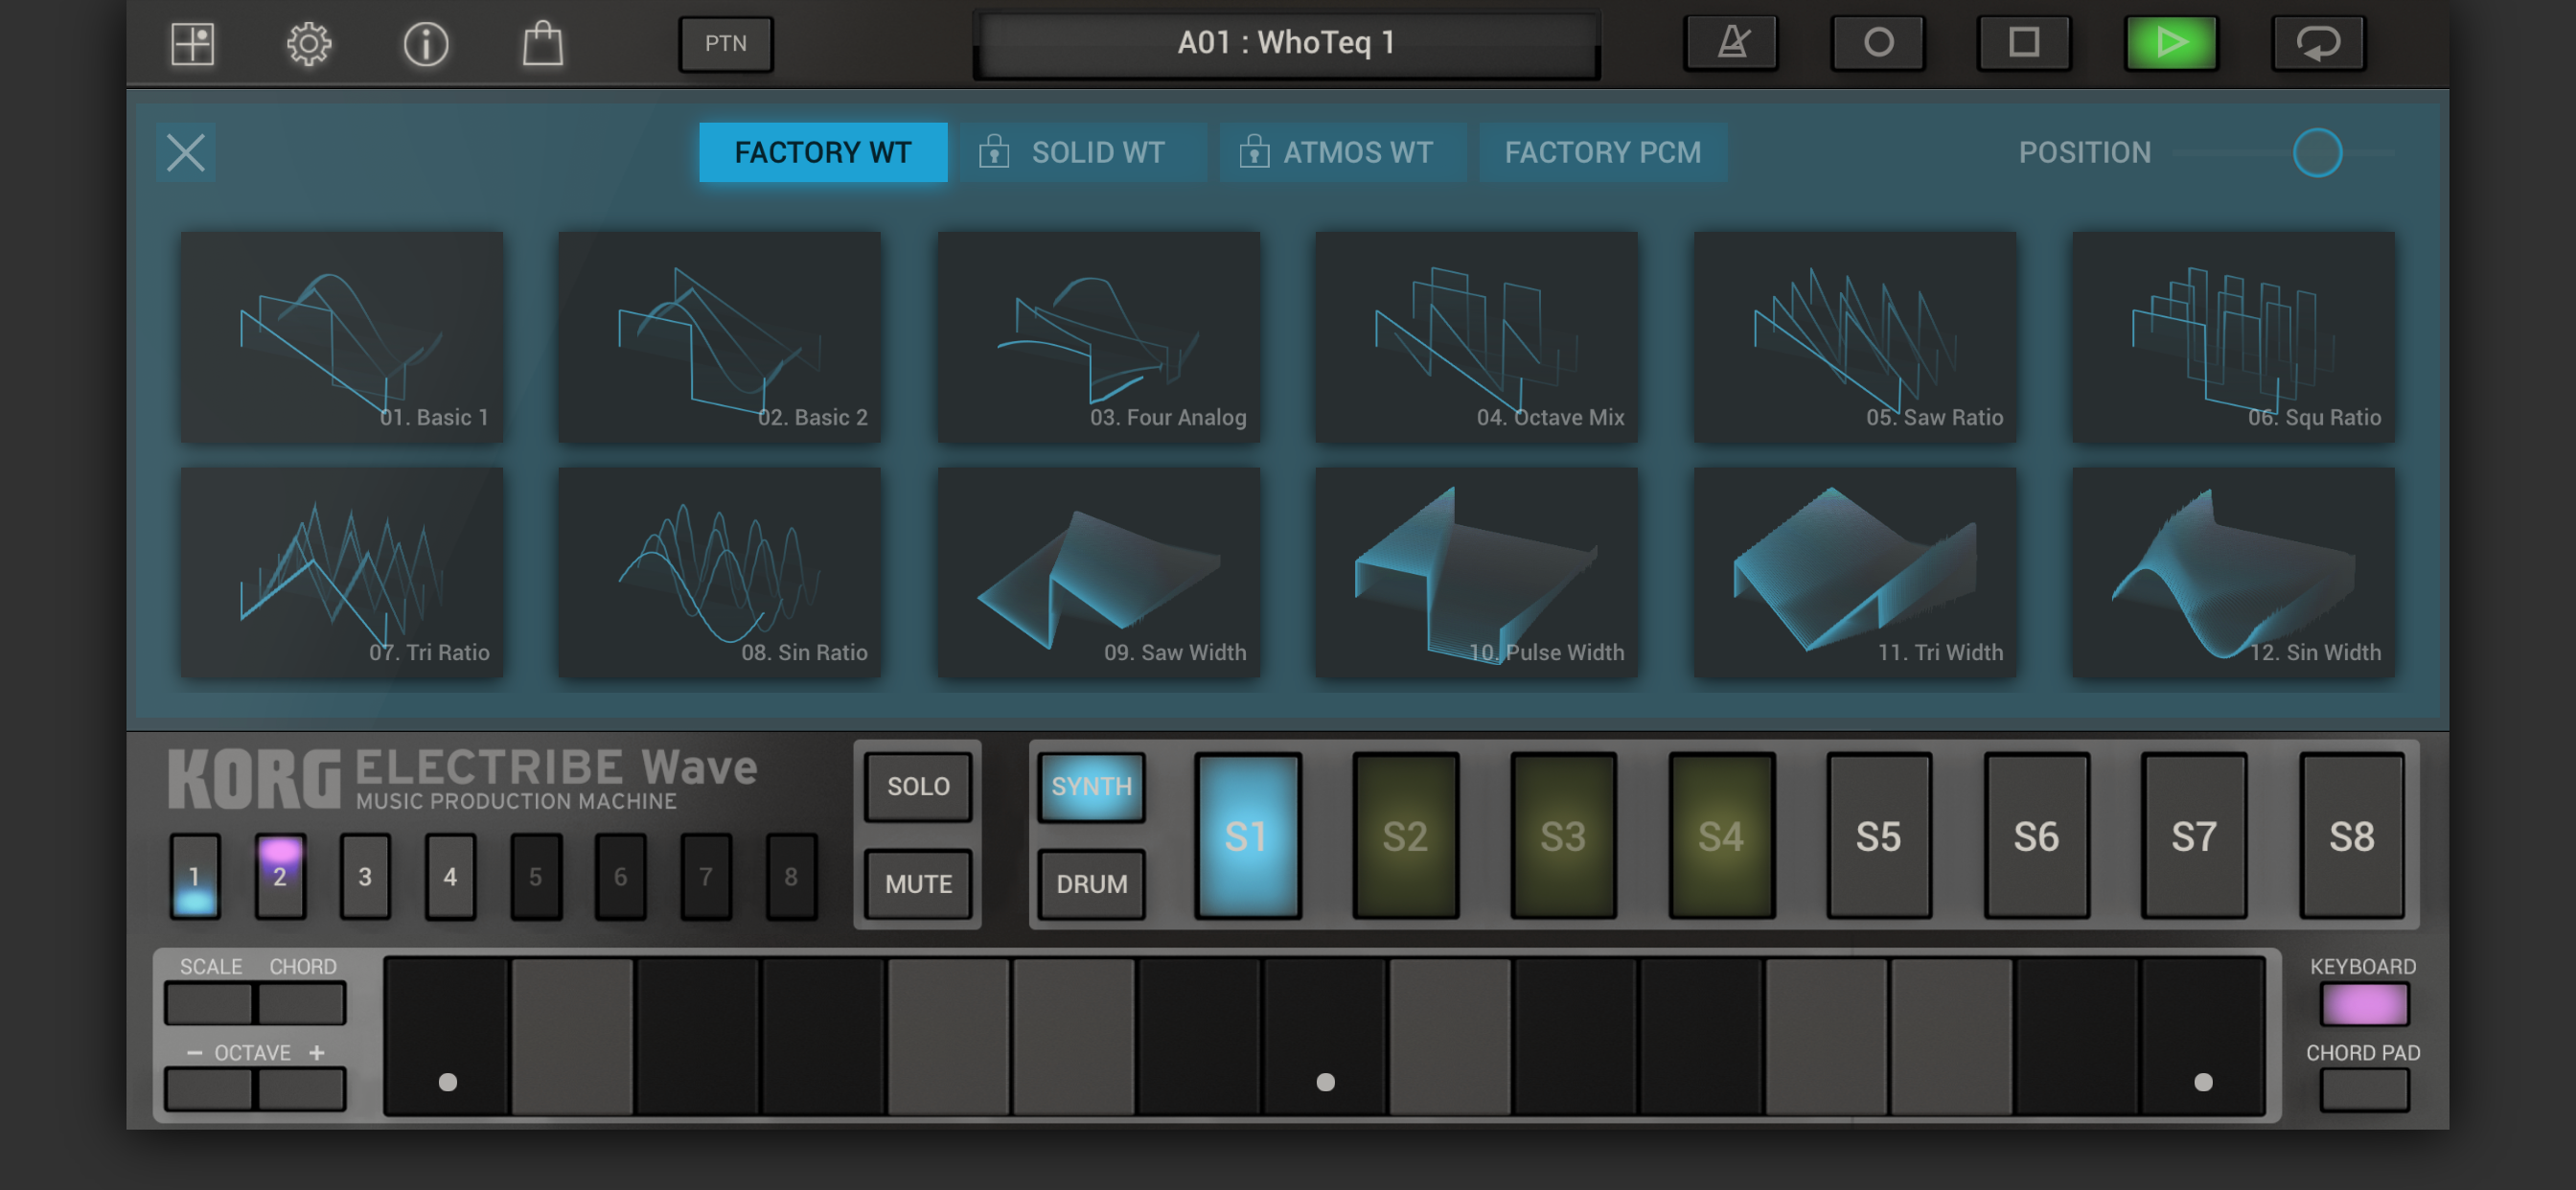
Task: Toggle the metronome icon
Action: click(1731, 43)
